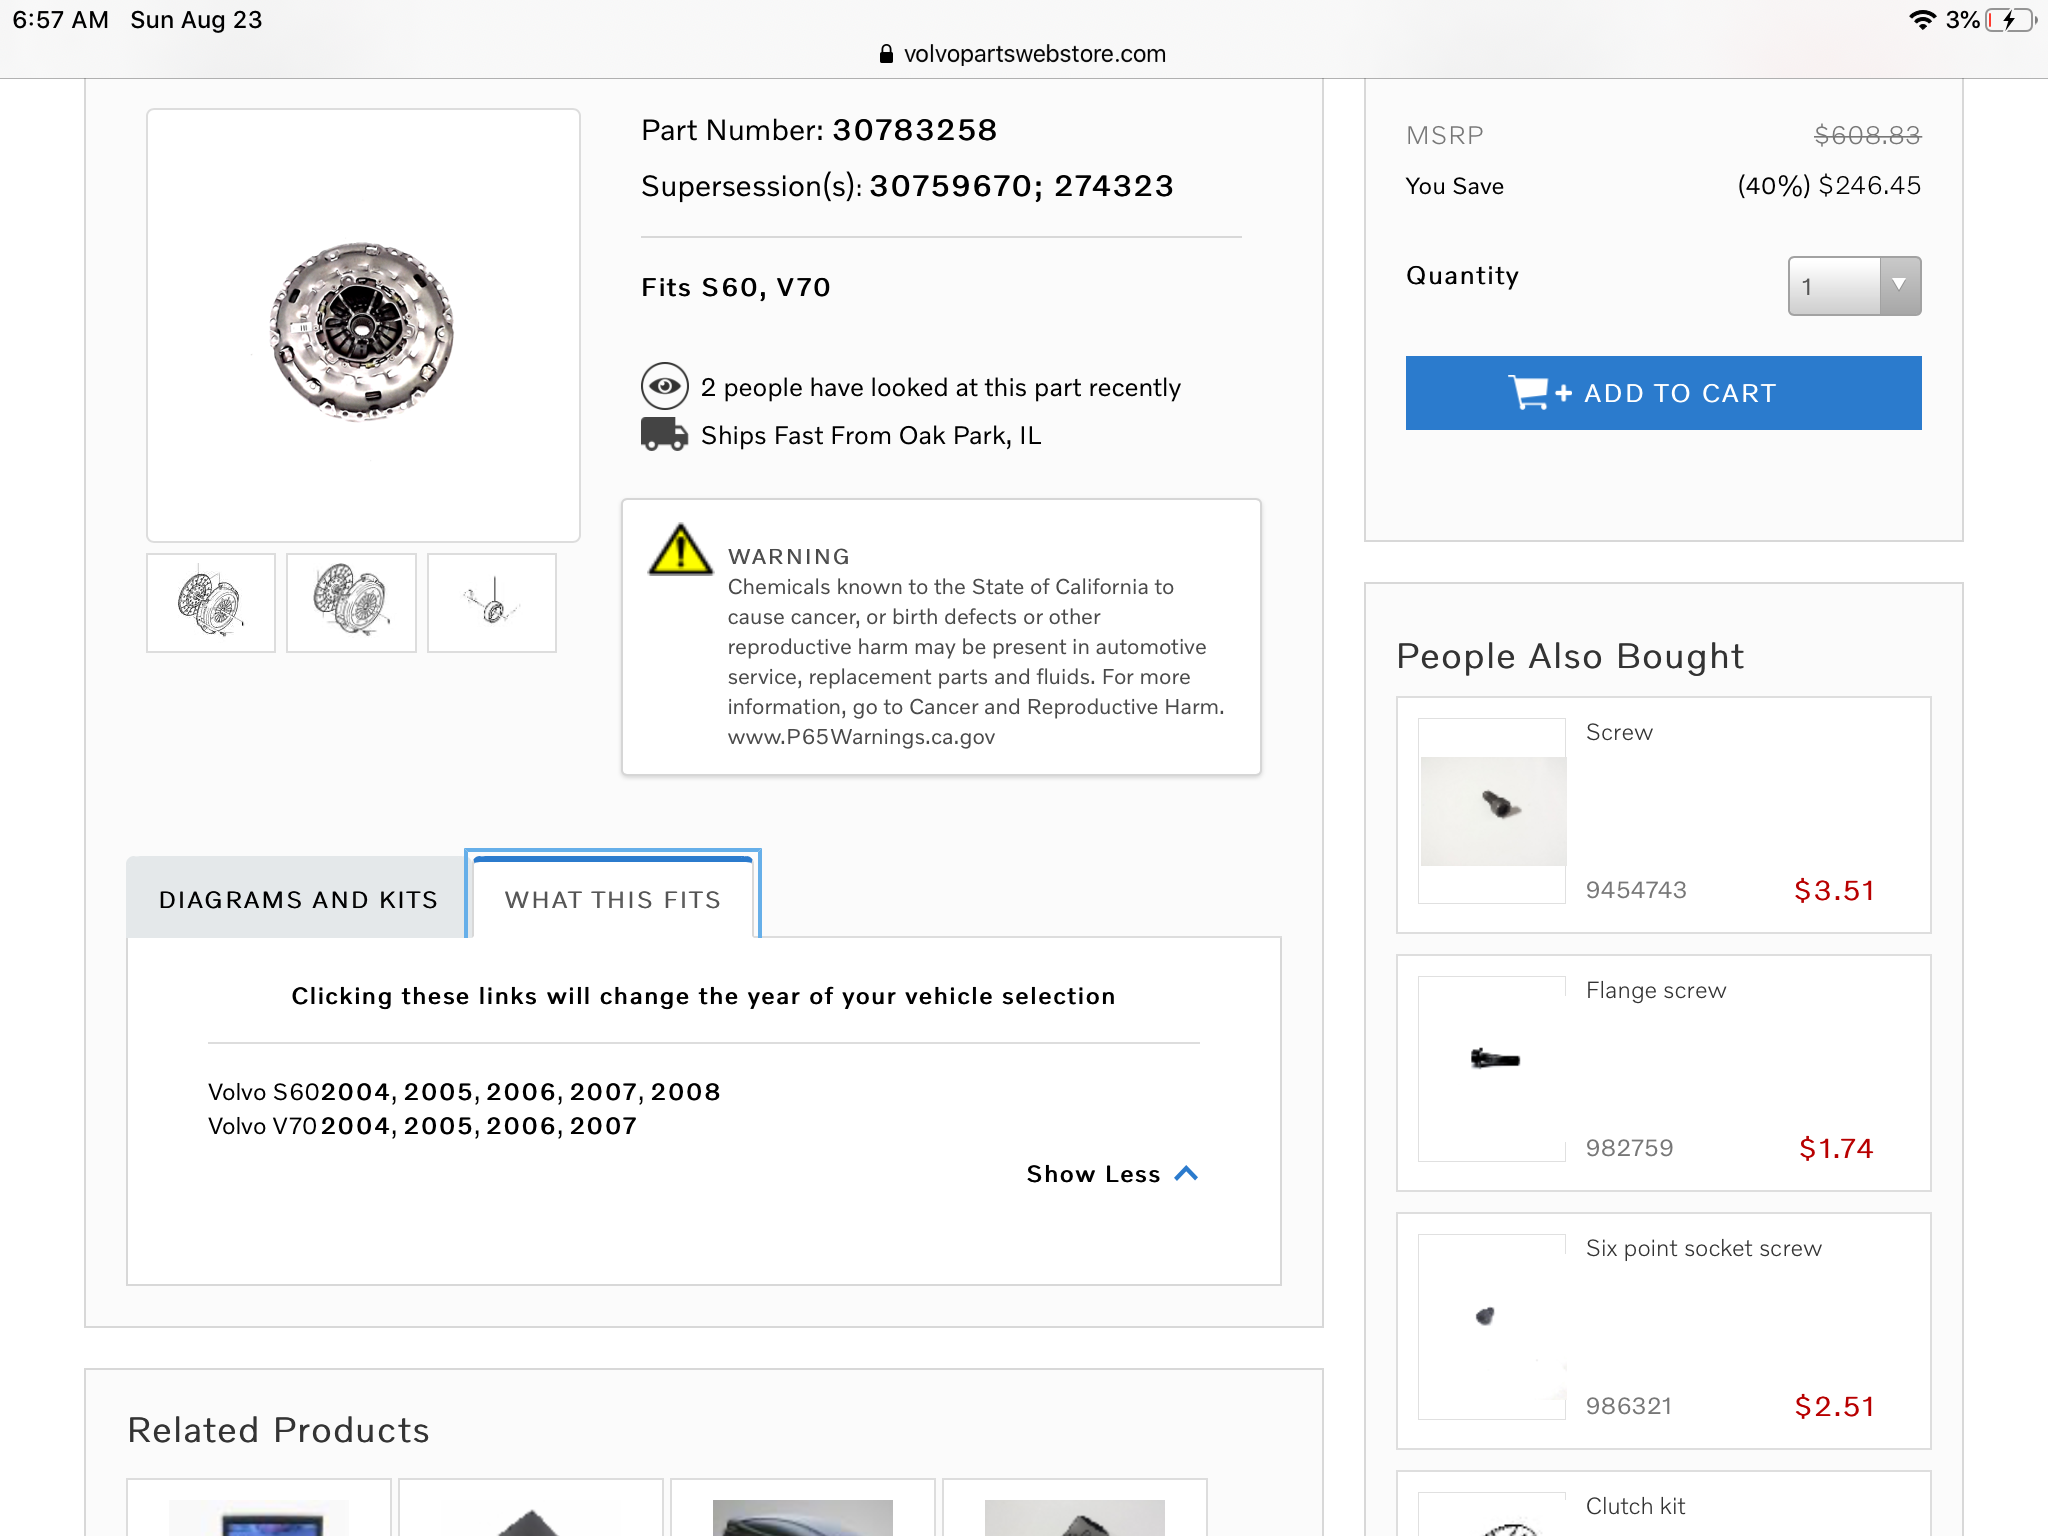The image size is (2048, 1536).
Task: Click the yellow warning triangle icon
Action: [681, 551]
